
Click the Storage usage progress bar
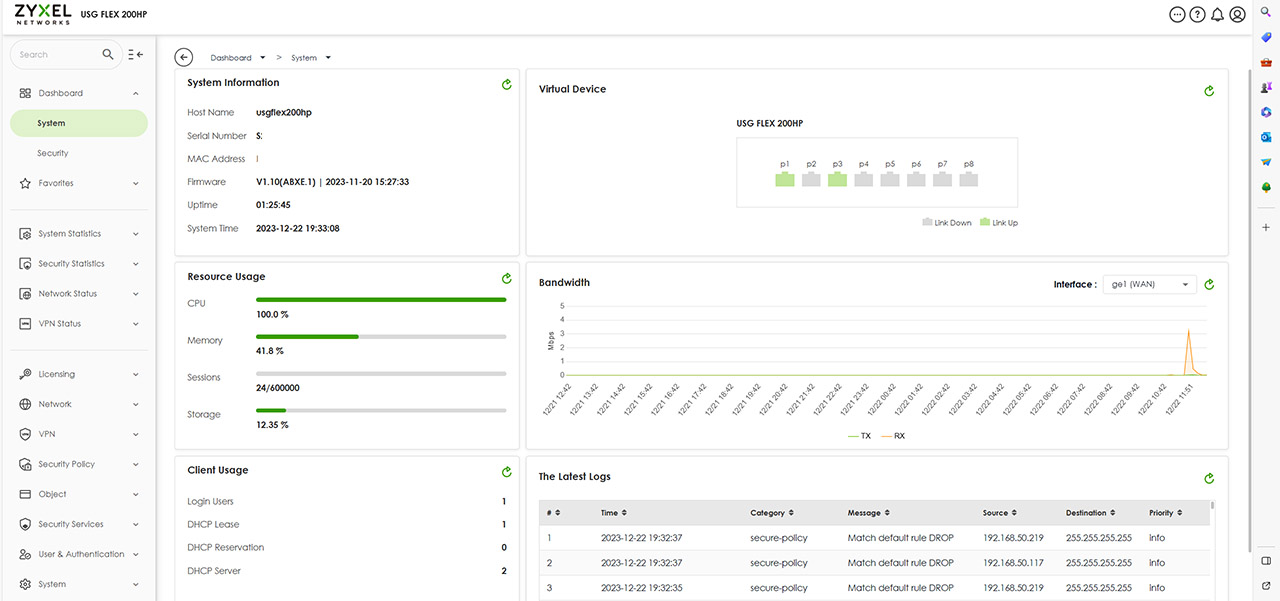381,410
